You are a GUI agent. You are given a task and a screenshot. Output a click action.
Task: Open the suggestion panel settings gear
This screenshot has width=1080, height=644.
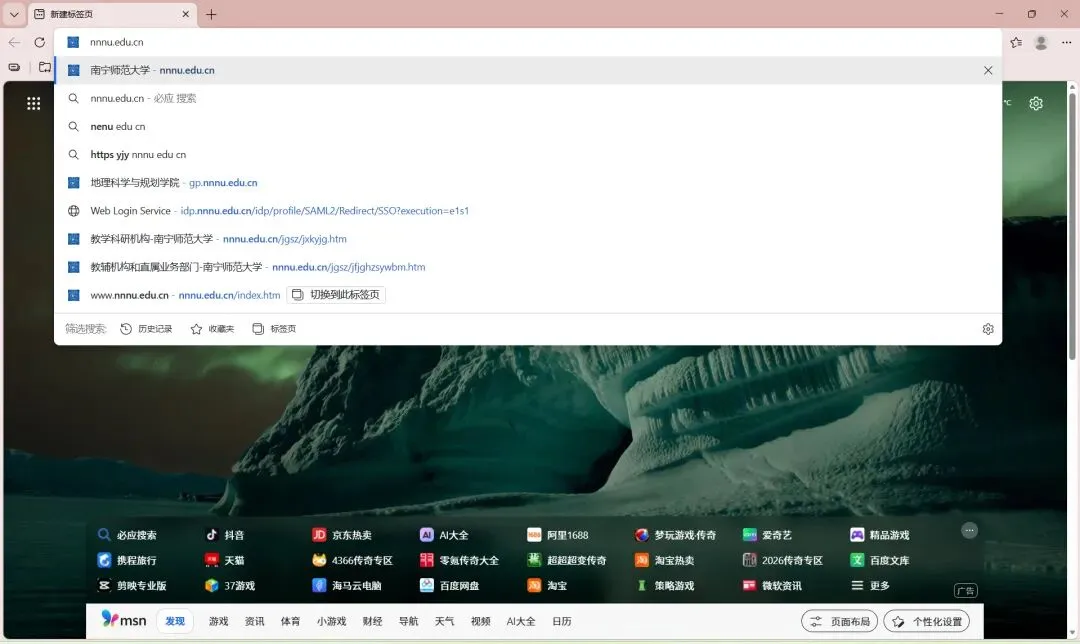(x=988, y=329)
